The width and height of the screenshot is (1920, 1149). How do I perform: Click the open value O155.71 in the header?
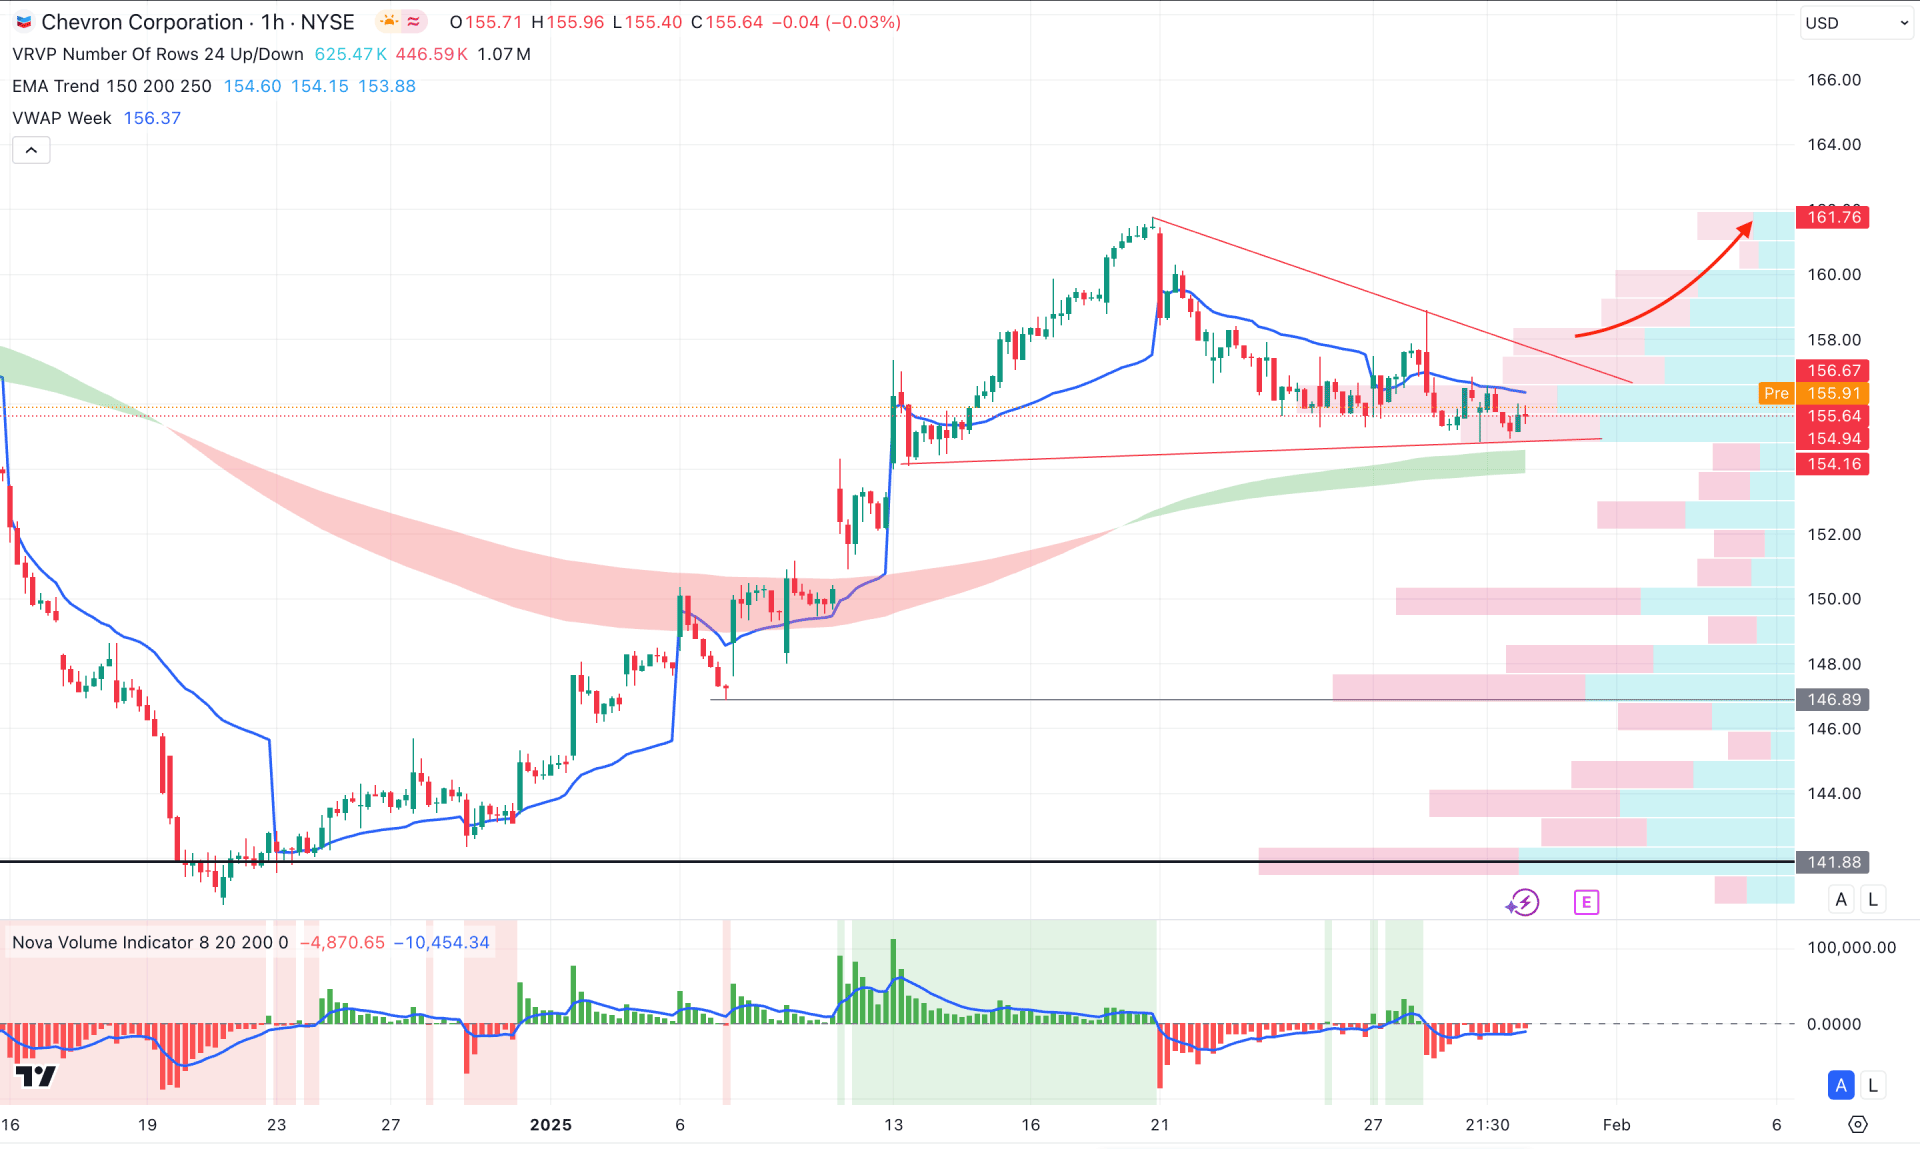tap(486, 22)
